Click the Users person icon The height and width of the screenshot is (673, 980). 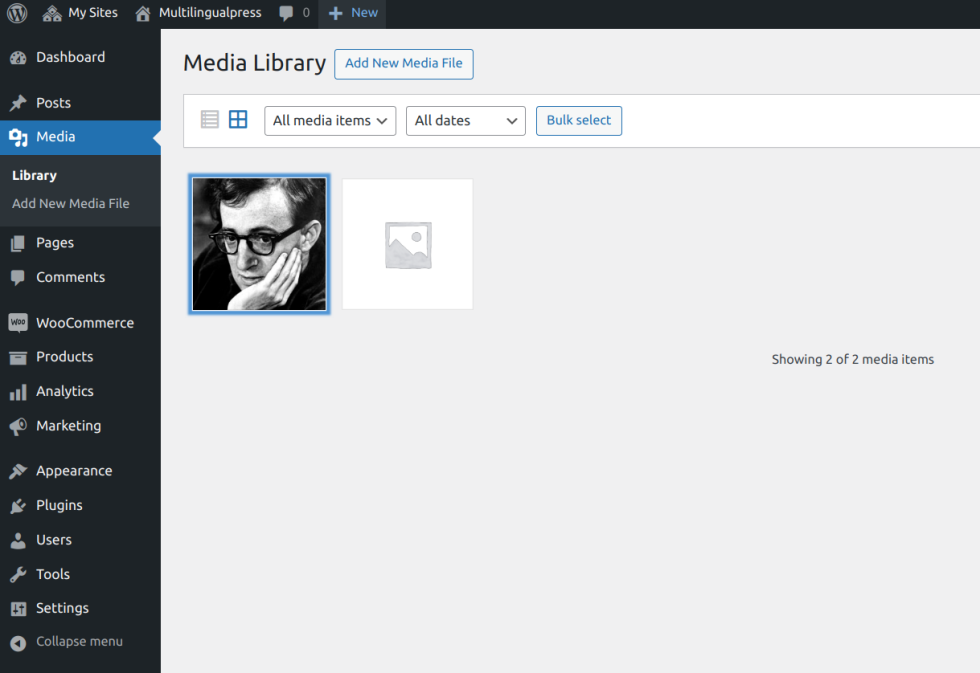18,541
